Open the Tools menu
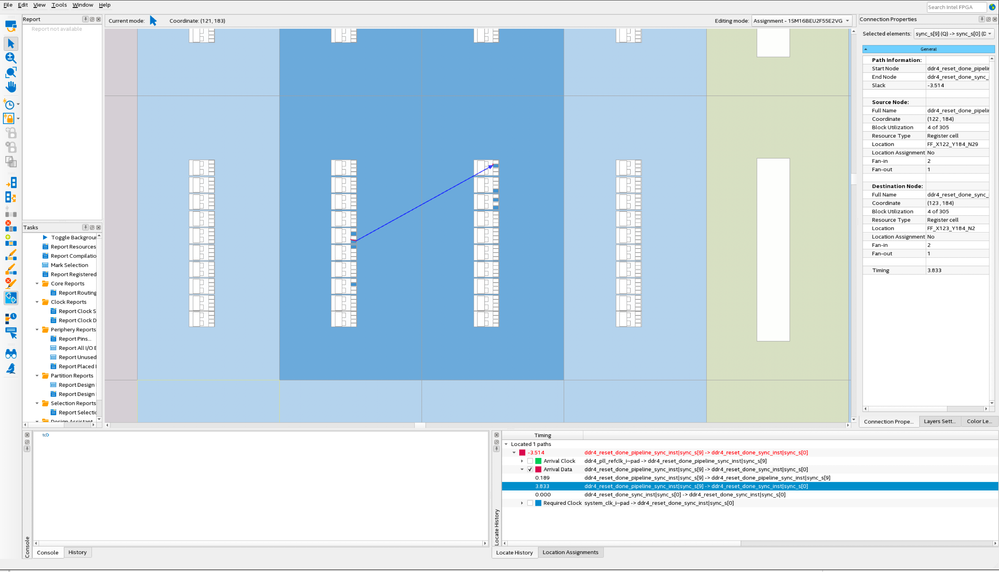The width and height of the screenshot is (999, 572). tap(59, 5)
